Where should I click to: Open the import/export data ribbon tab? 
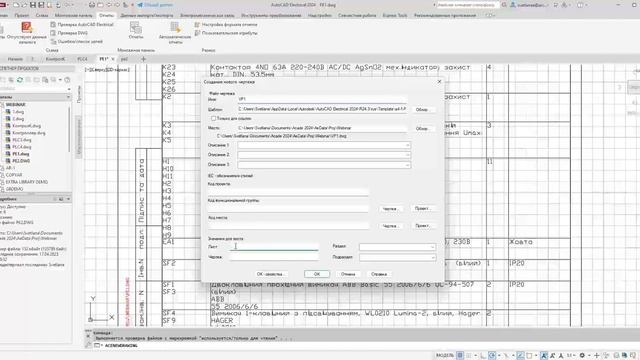pos(147,16)
